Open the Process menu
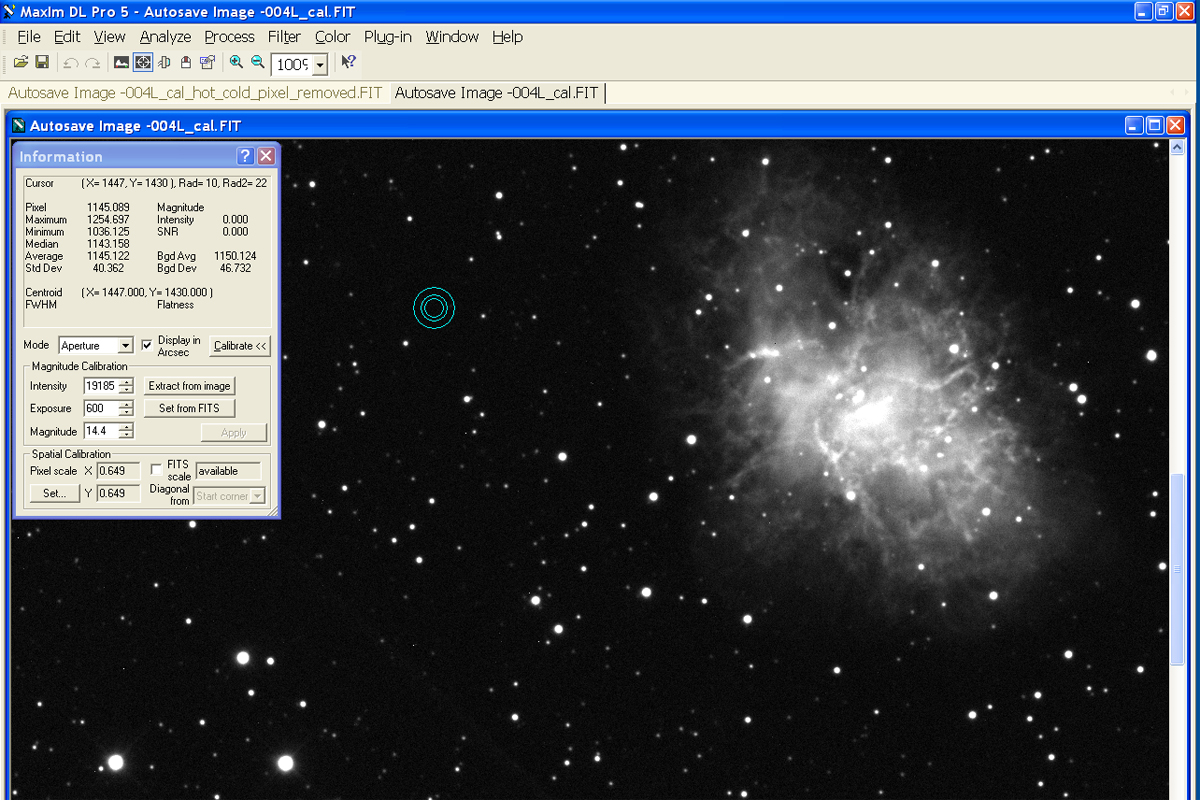The width and height of the screenshot is (1200, 800). click(229, 37)
